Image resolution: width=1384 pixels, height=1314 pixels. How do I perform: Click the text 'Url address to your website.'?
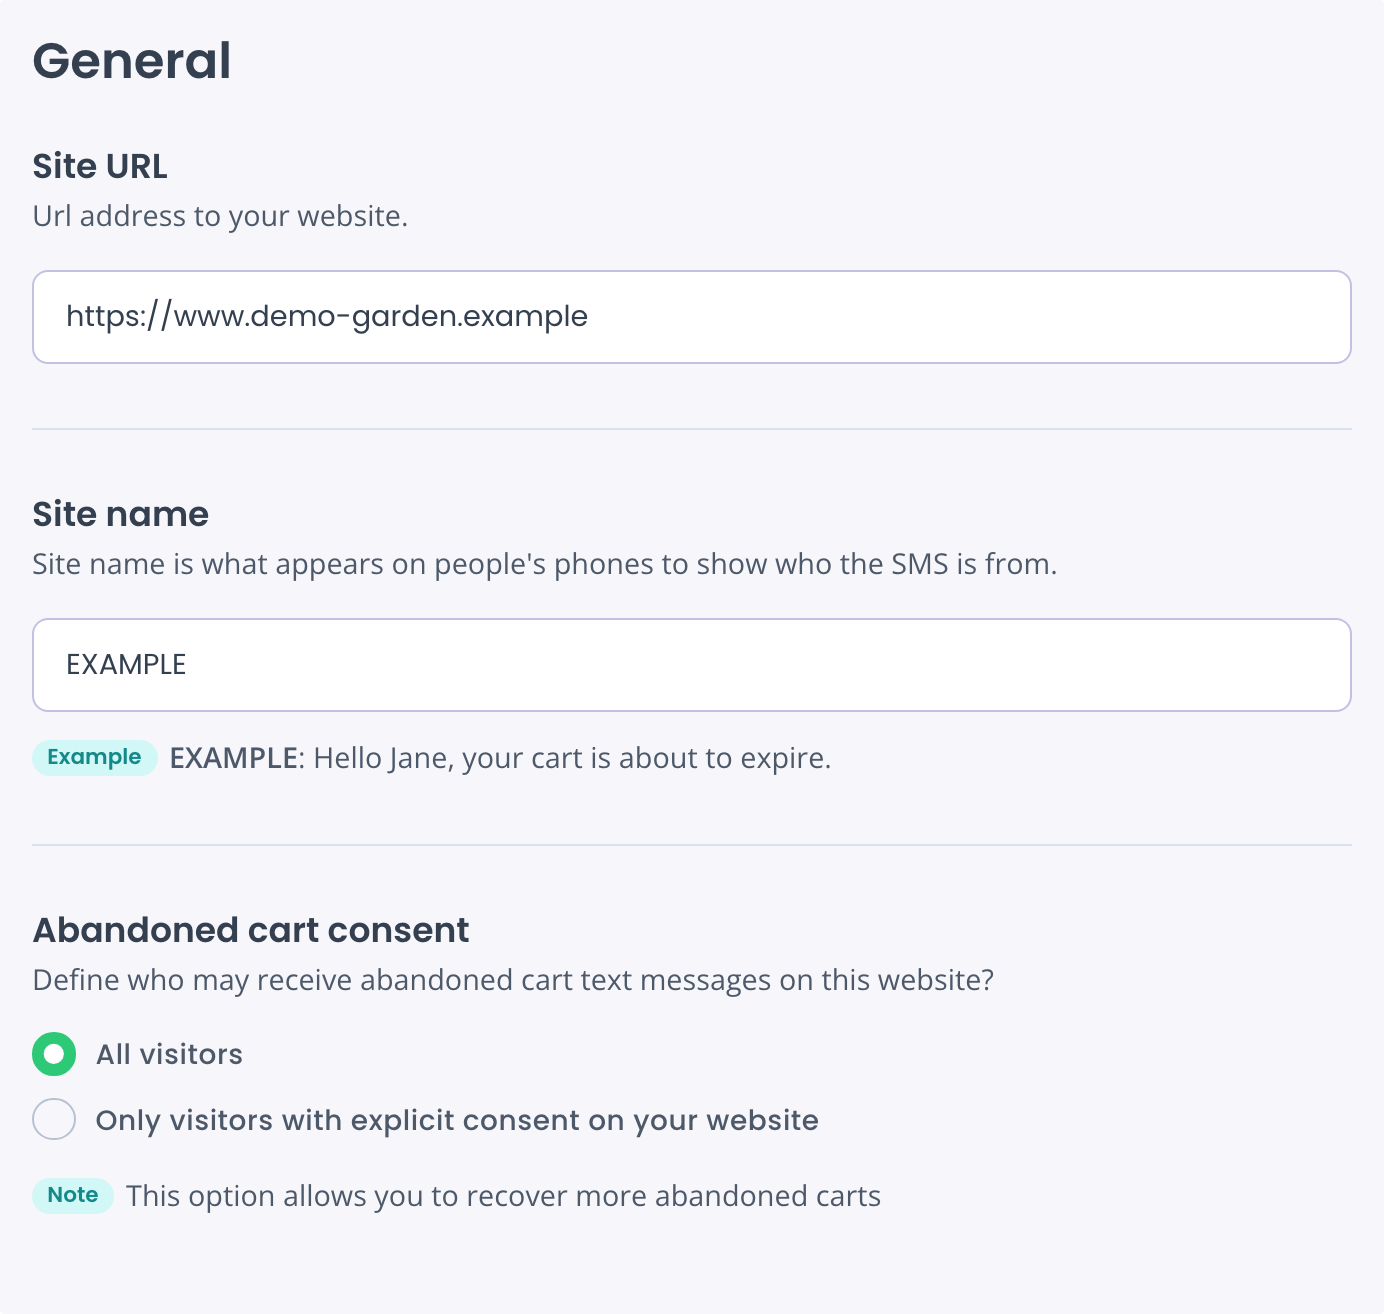coord(220,216)
